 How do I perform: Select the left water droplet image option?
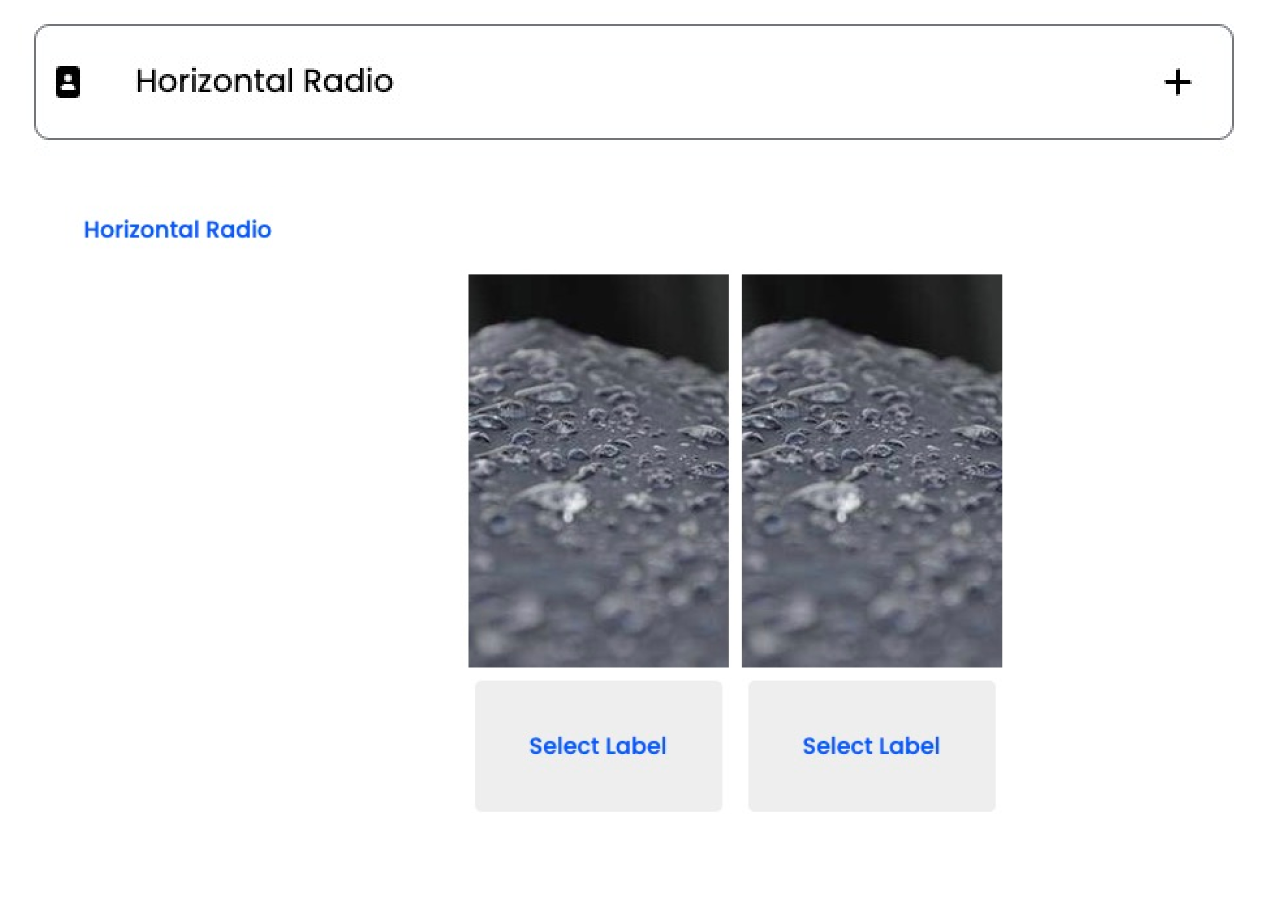598,470
